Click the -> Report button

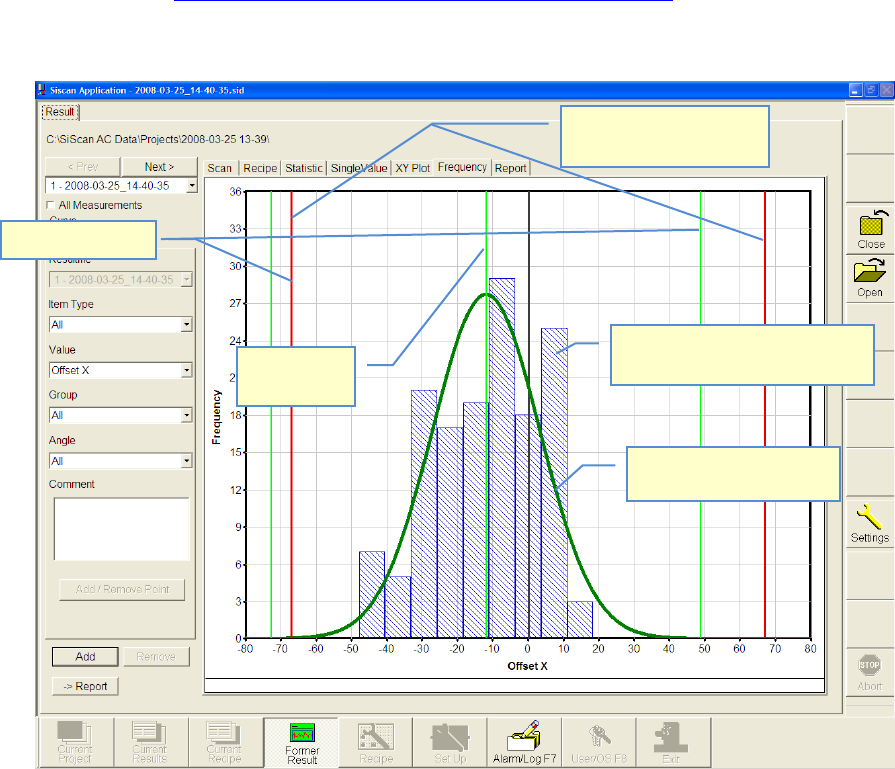pos(85,686)
